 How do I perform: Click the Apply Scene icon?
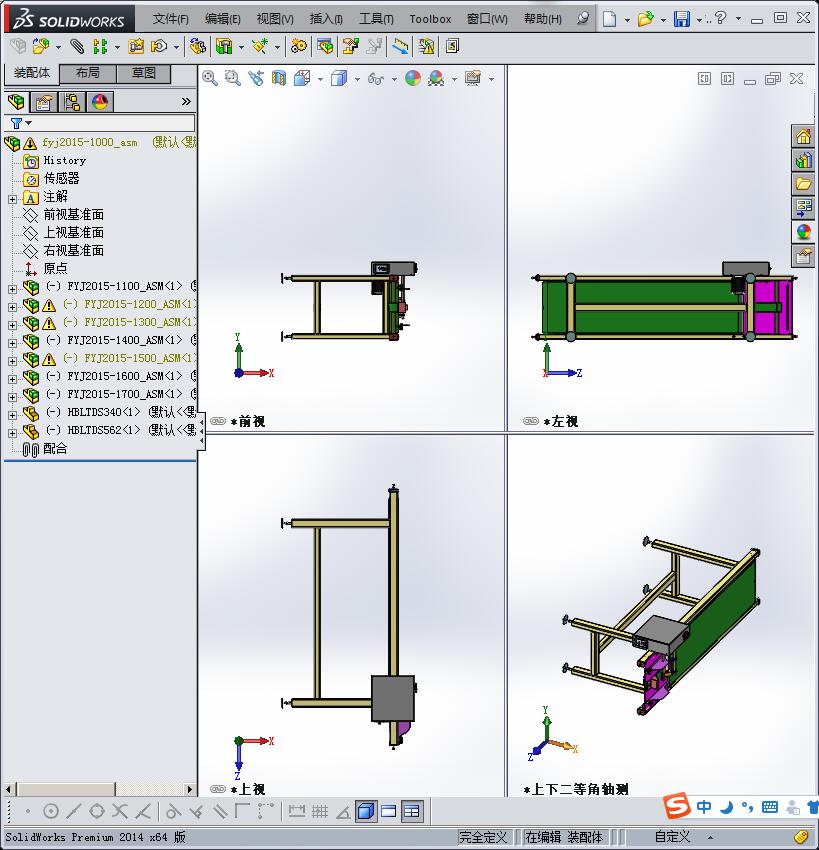coord(436,79)
